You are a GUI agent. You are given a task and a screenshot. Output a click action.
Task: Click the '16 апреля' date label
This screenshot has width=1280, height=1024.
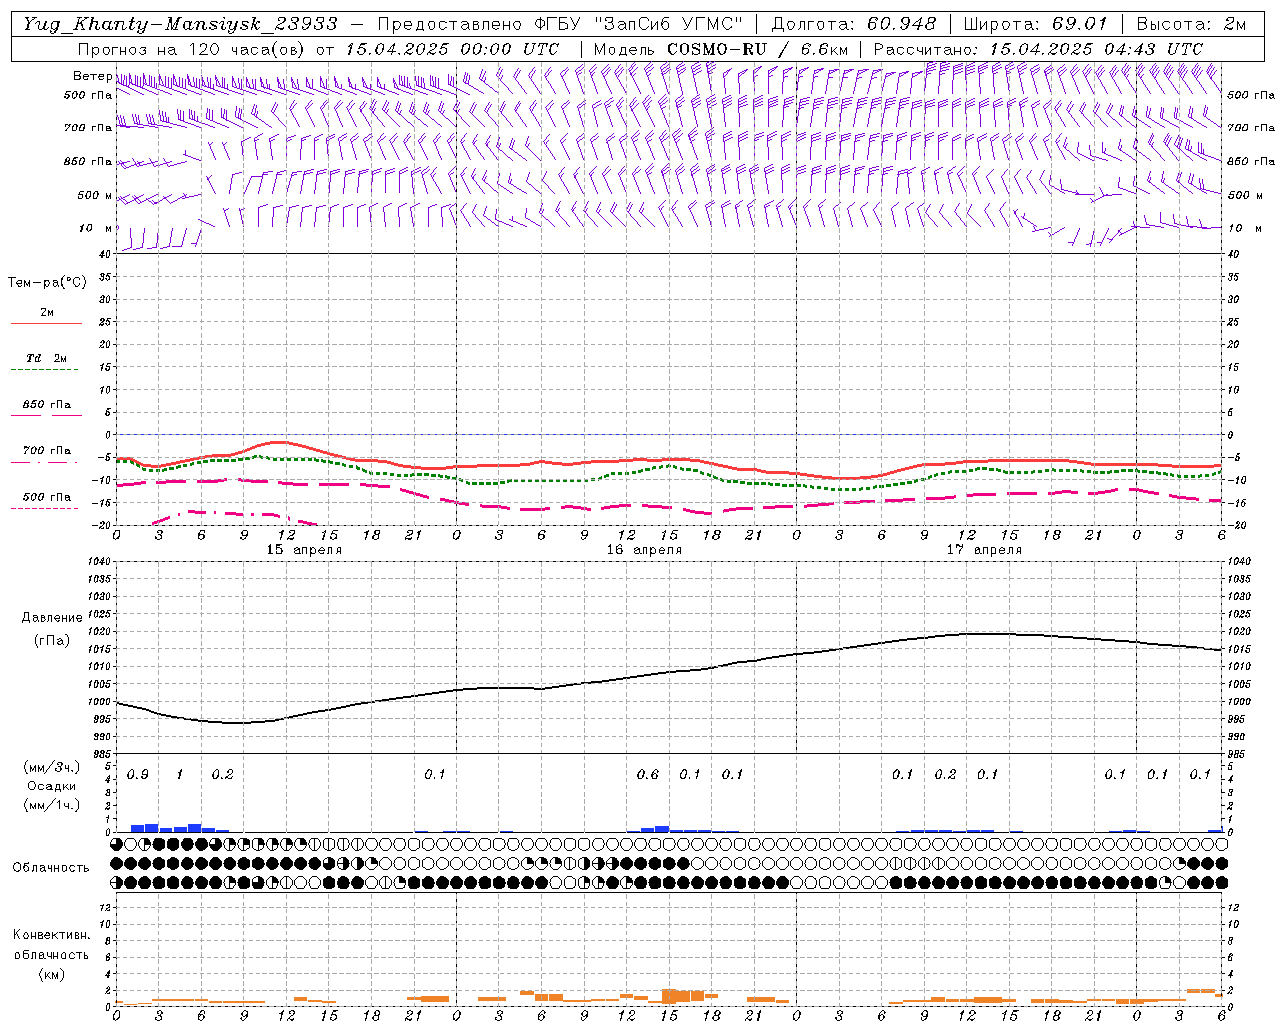tap(644, 550)
